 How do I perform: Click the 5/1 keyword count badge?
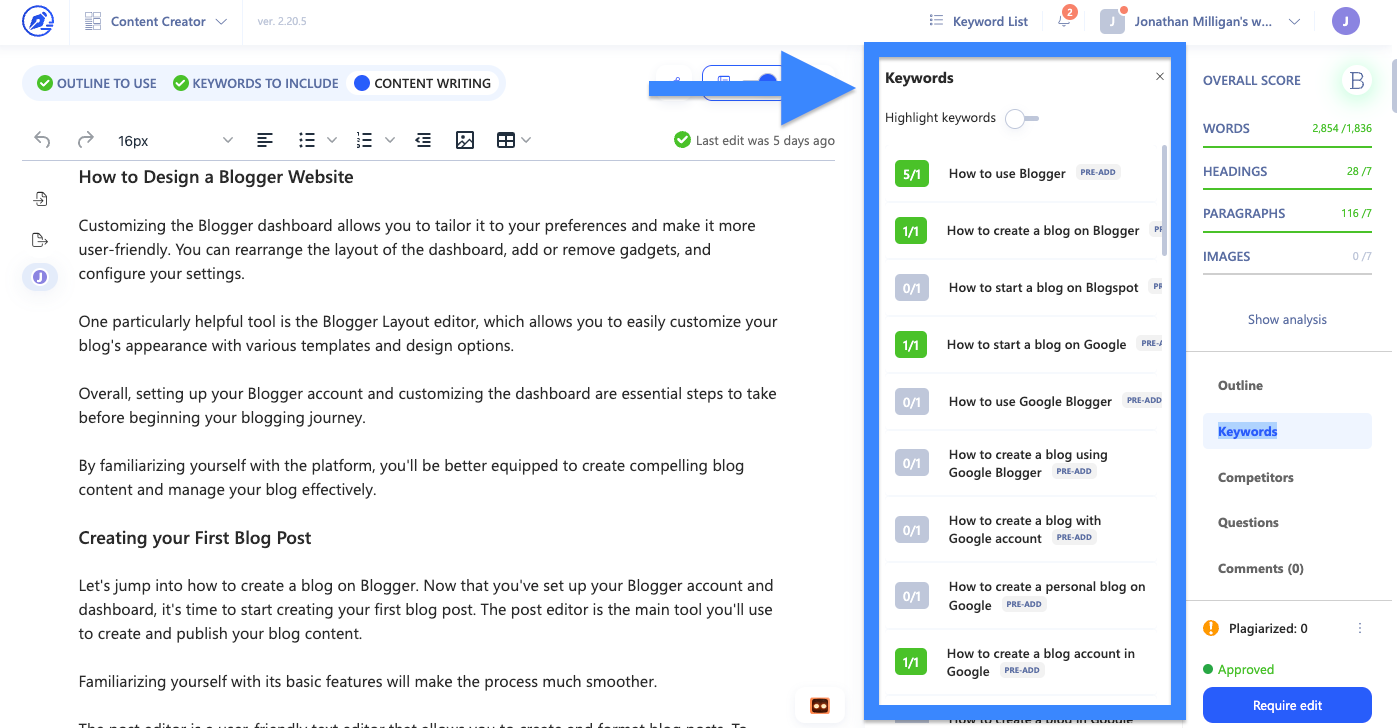[912, 174]
